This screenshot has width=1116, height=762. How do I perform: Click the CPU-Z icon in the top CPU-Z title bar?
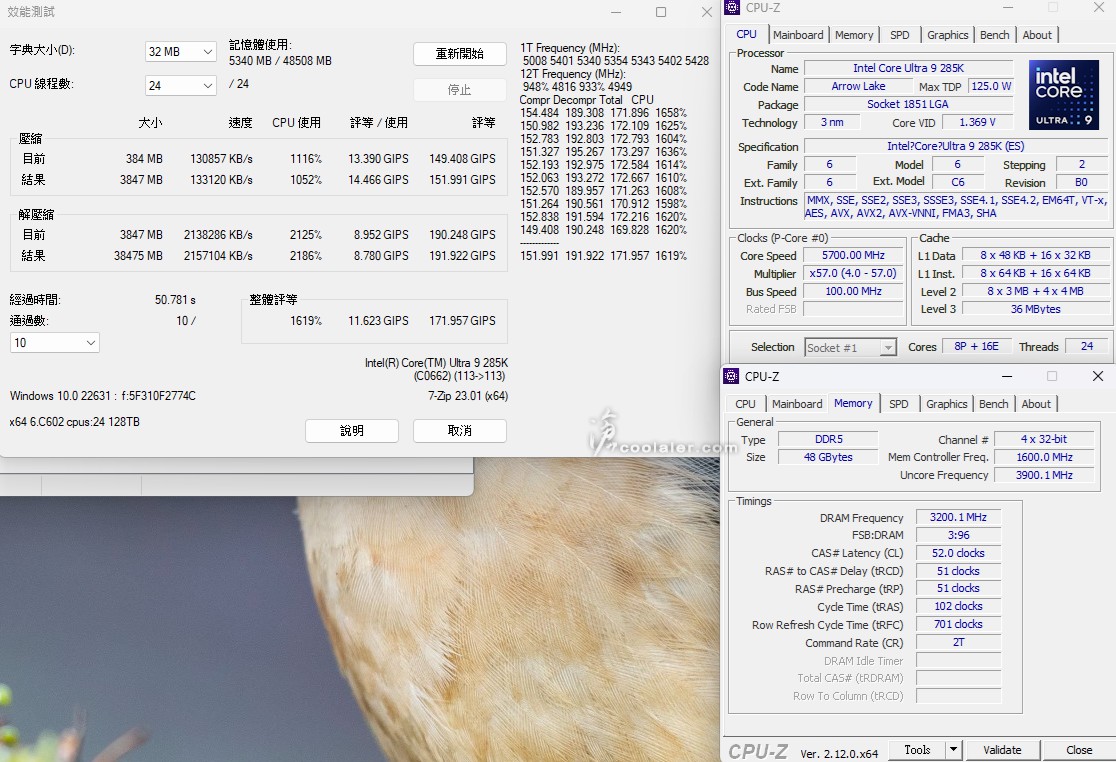click(x=732, y=8)
